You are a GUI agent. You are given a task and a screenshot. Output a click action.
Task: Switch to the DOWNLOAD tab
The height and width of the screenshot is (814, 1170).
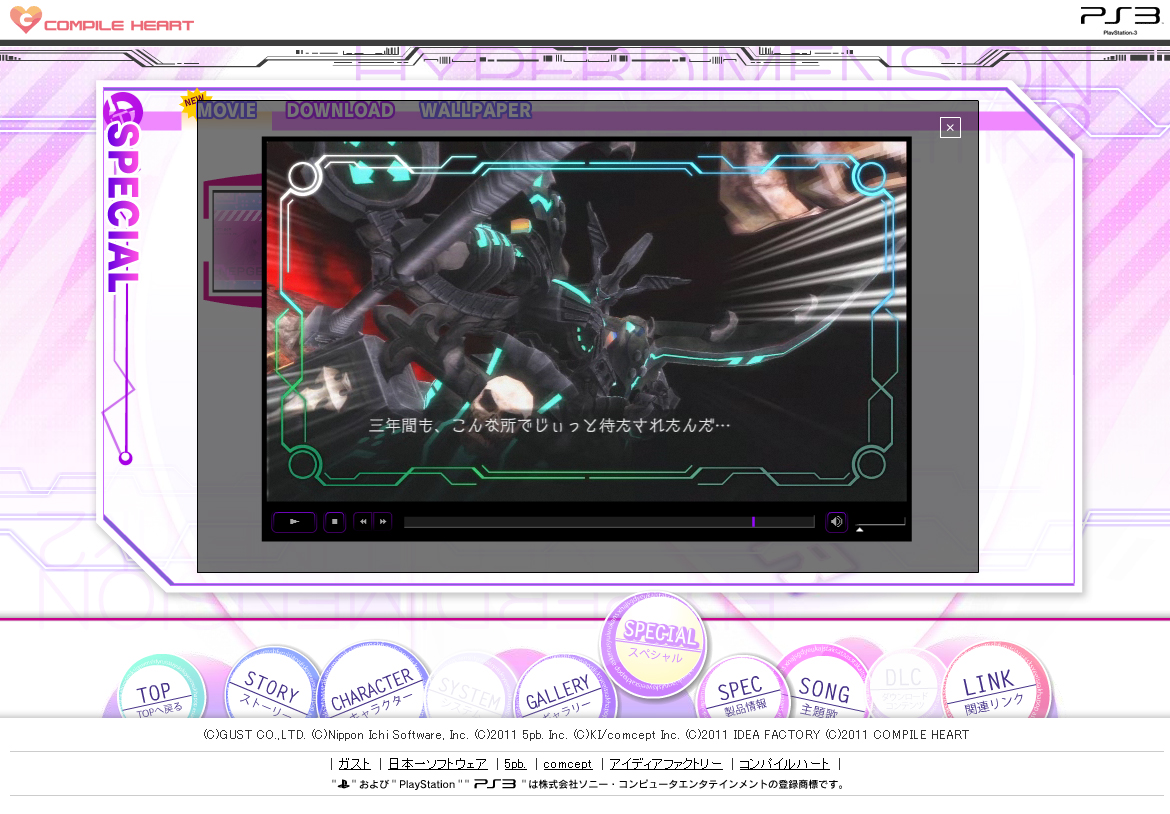pos(340,110)
